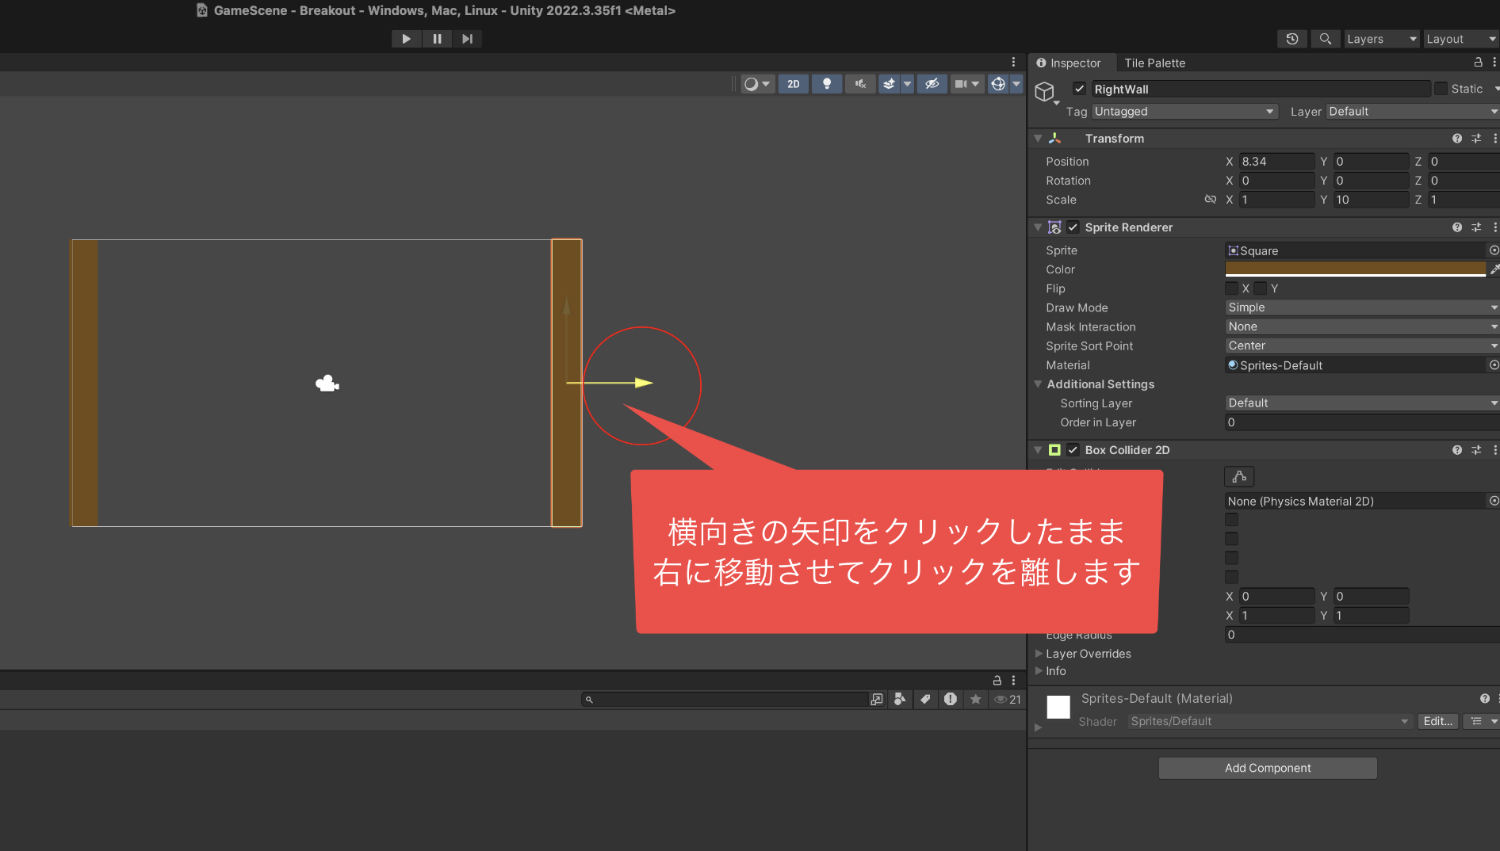1500x851 pixels.
Task: Expand the Info foldout
Action: [1038, 671]
